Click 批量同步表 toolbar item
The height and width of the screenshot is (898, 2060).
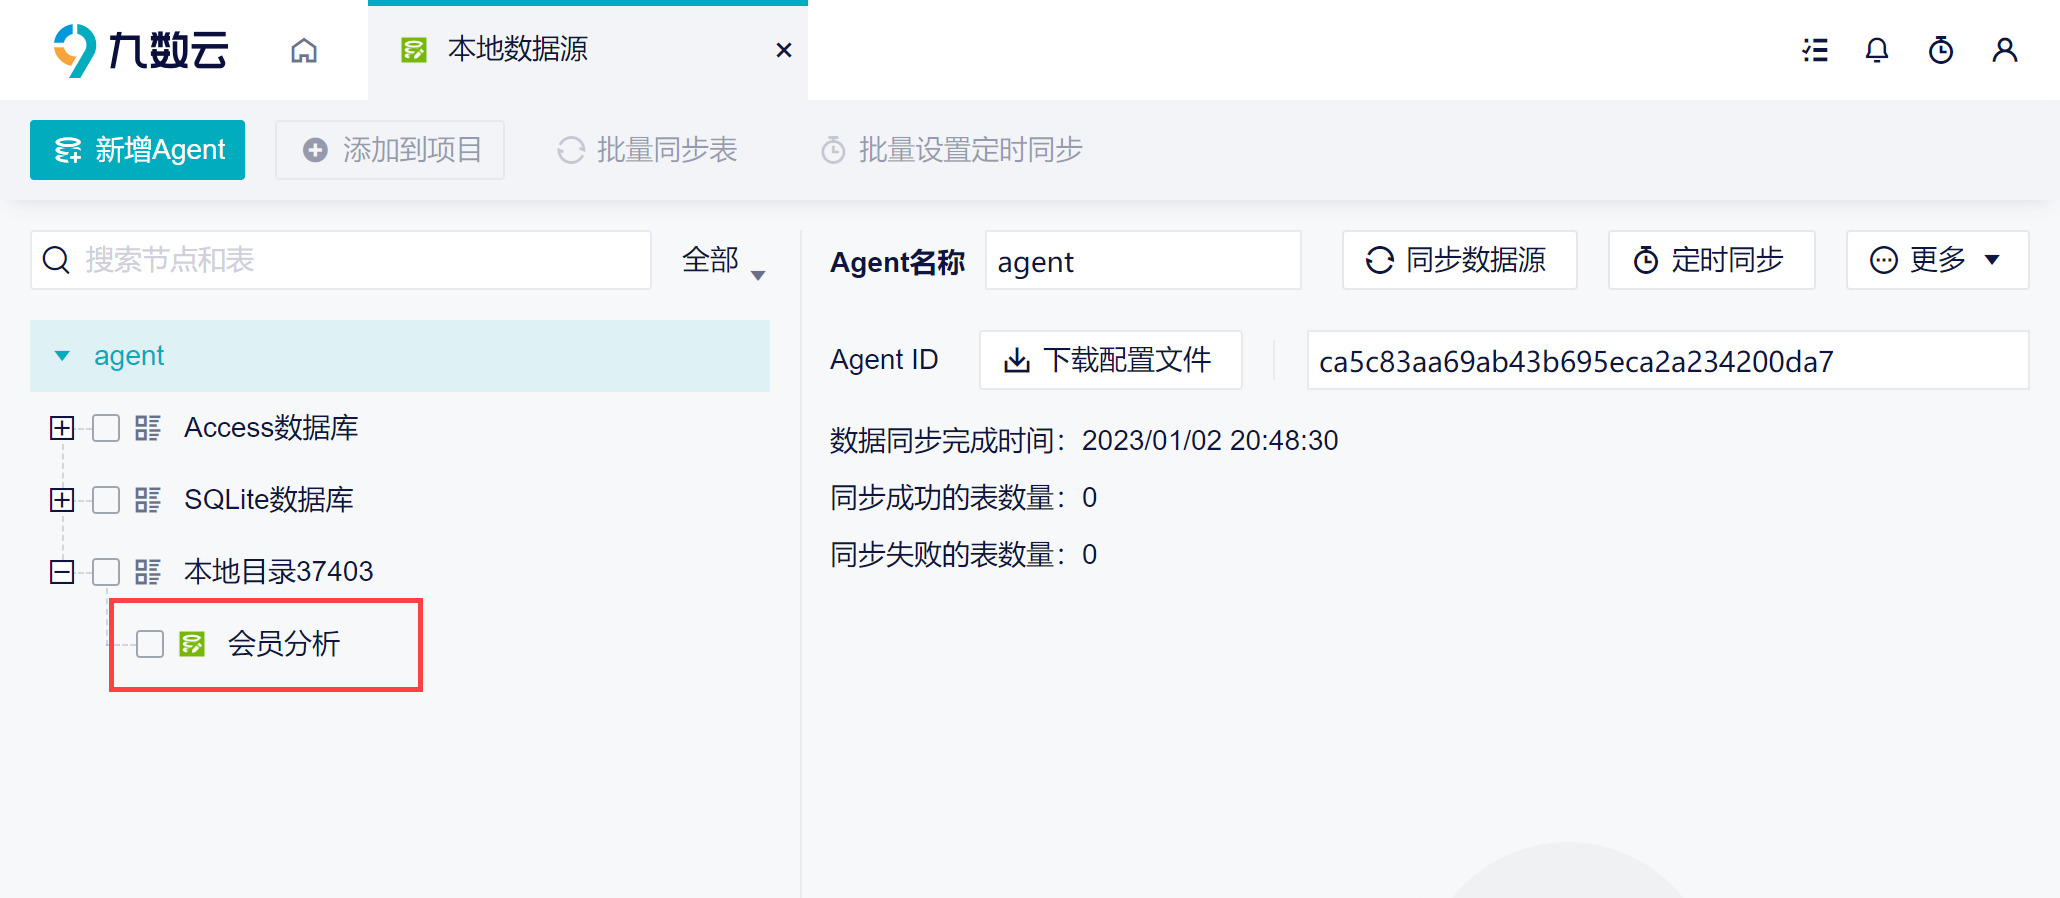click(647, 150)
